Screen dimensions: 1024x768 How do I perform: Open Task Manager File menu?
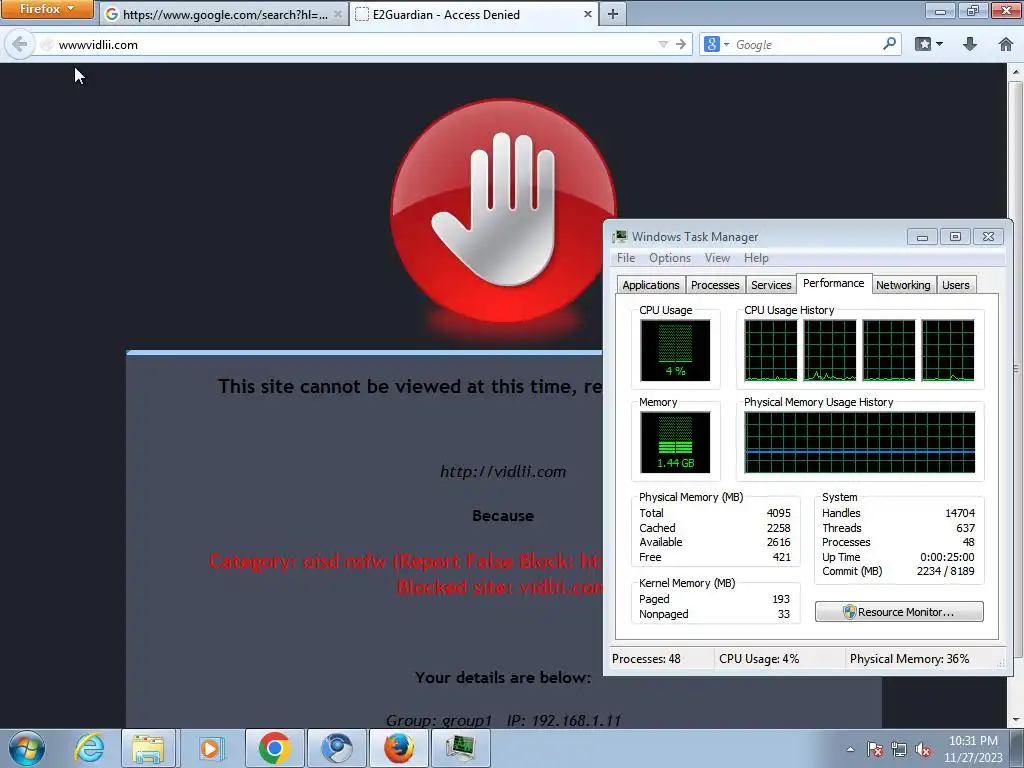[x=626, y=258]
